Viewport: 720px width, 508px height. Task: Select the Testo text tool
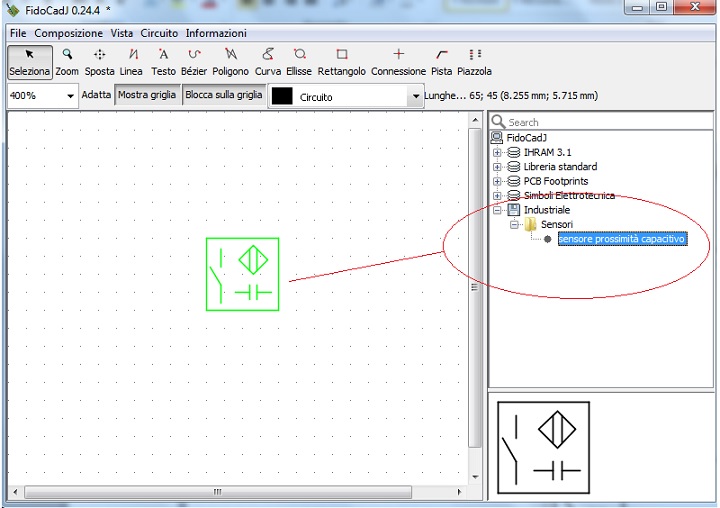pos(163,62)
